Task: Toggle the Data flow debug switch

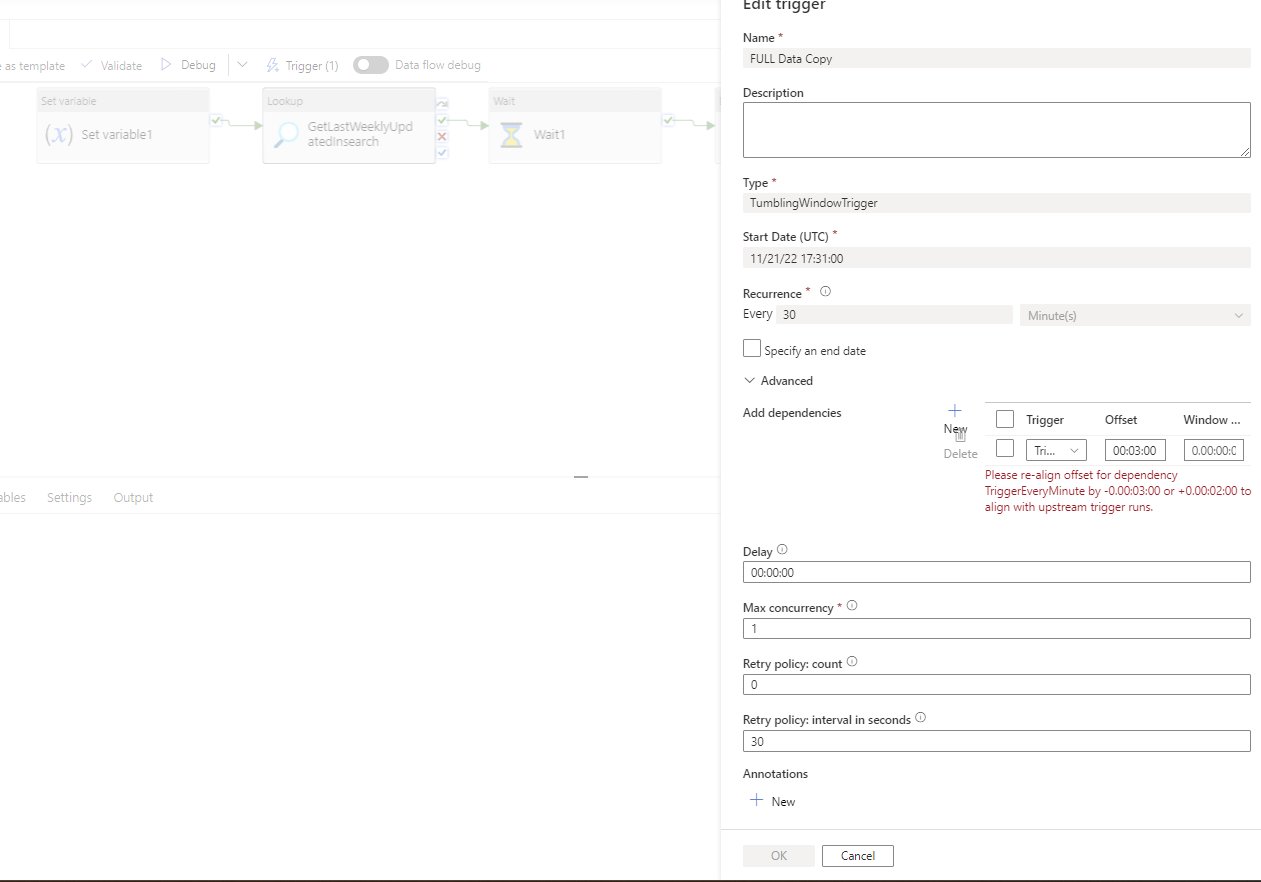Action: click(x=370, y=65)
